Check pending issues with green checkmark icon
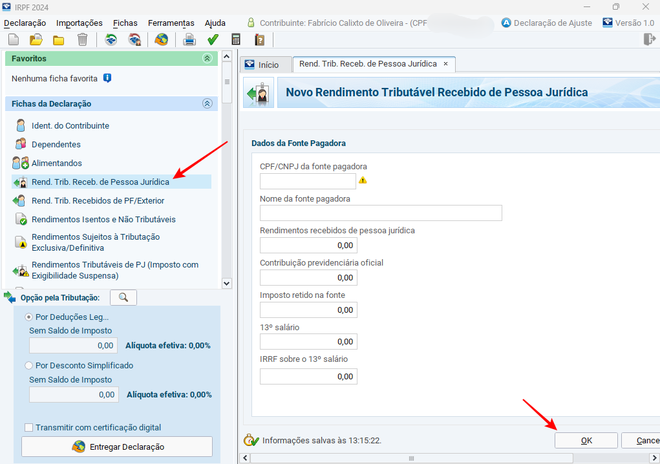This screenshot has width=660, height=464. point(213,40)
